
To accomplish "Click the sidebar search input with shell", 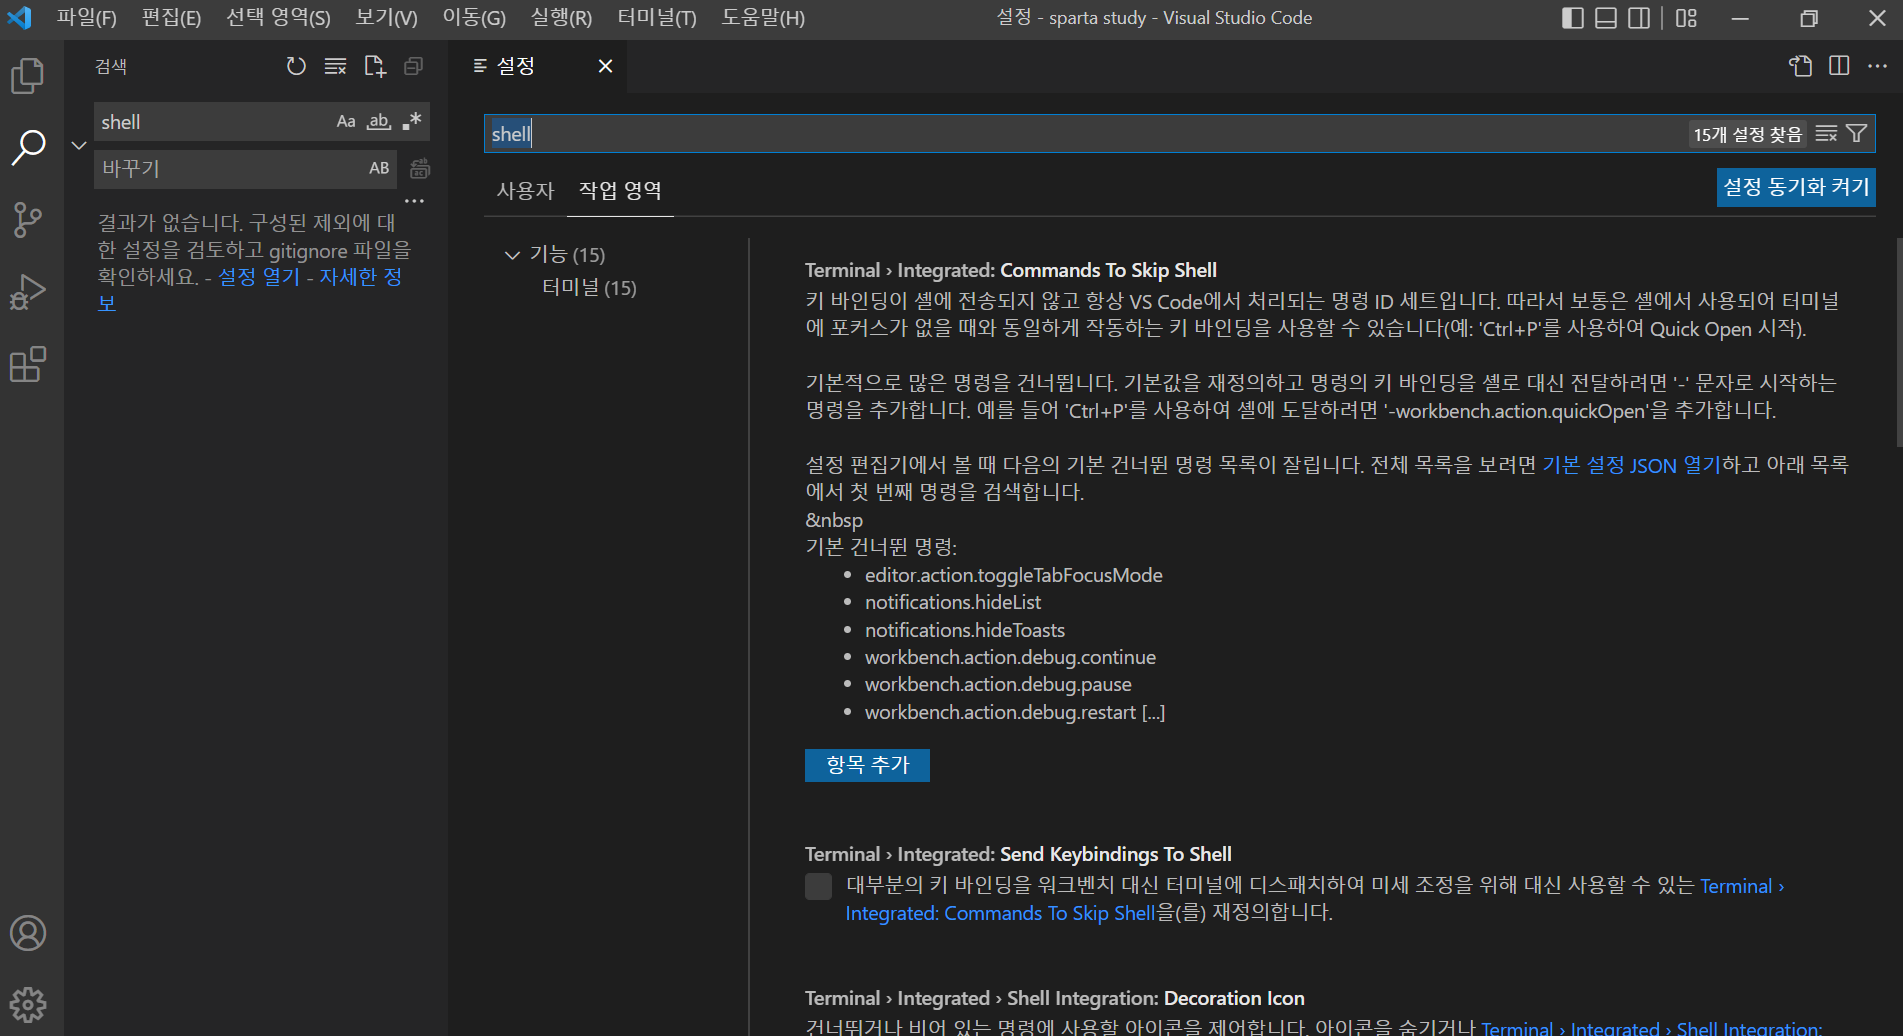I will click(215, 122).
